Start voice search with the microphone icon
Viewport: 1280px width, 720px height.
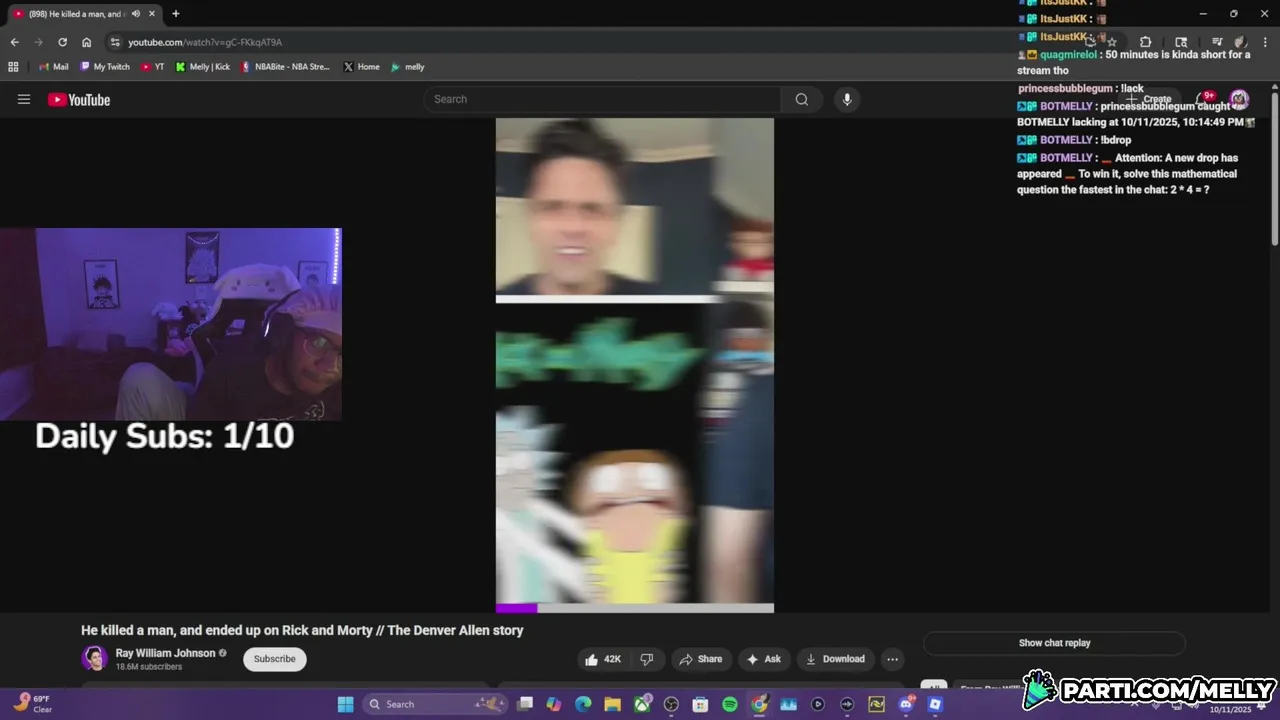pyautogui.click(x=847, y=99)
